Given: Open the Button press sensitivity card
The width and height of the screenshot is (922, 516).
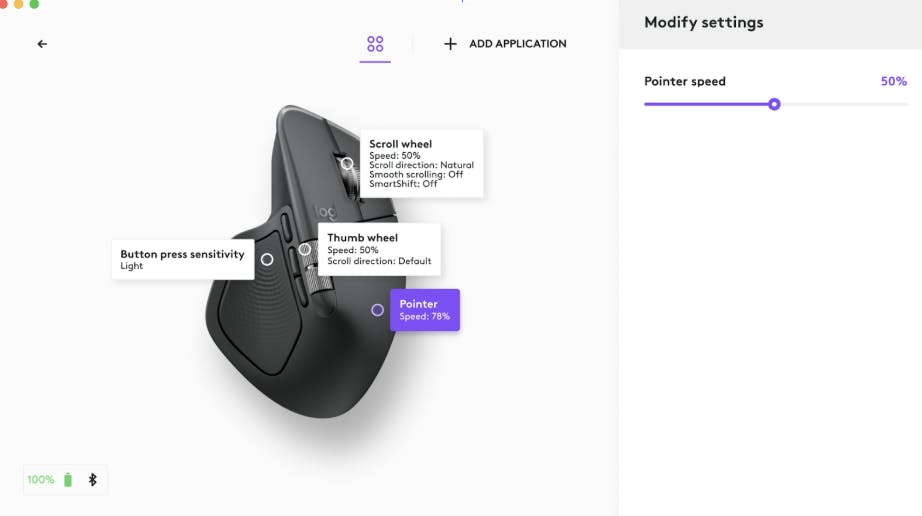Looking at the screenshot, I should point(183,259).
